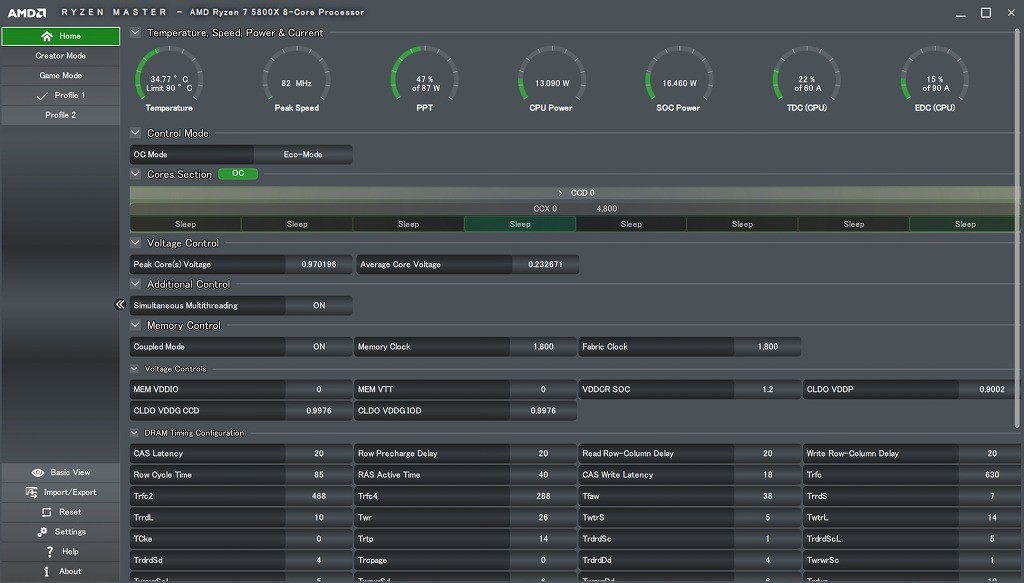Toggle Simultaneous Multithreading ON value
This screenshot has width=1024, height=583.
(318, 306)
